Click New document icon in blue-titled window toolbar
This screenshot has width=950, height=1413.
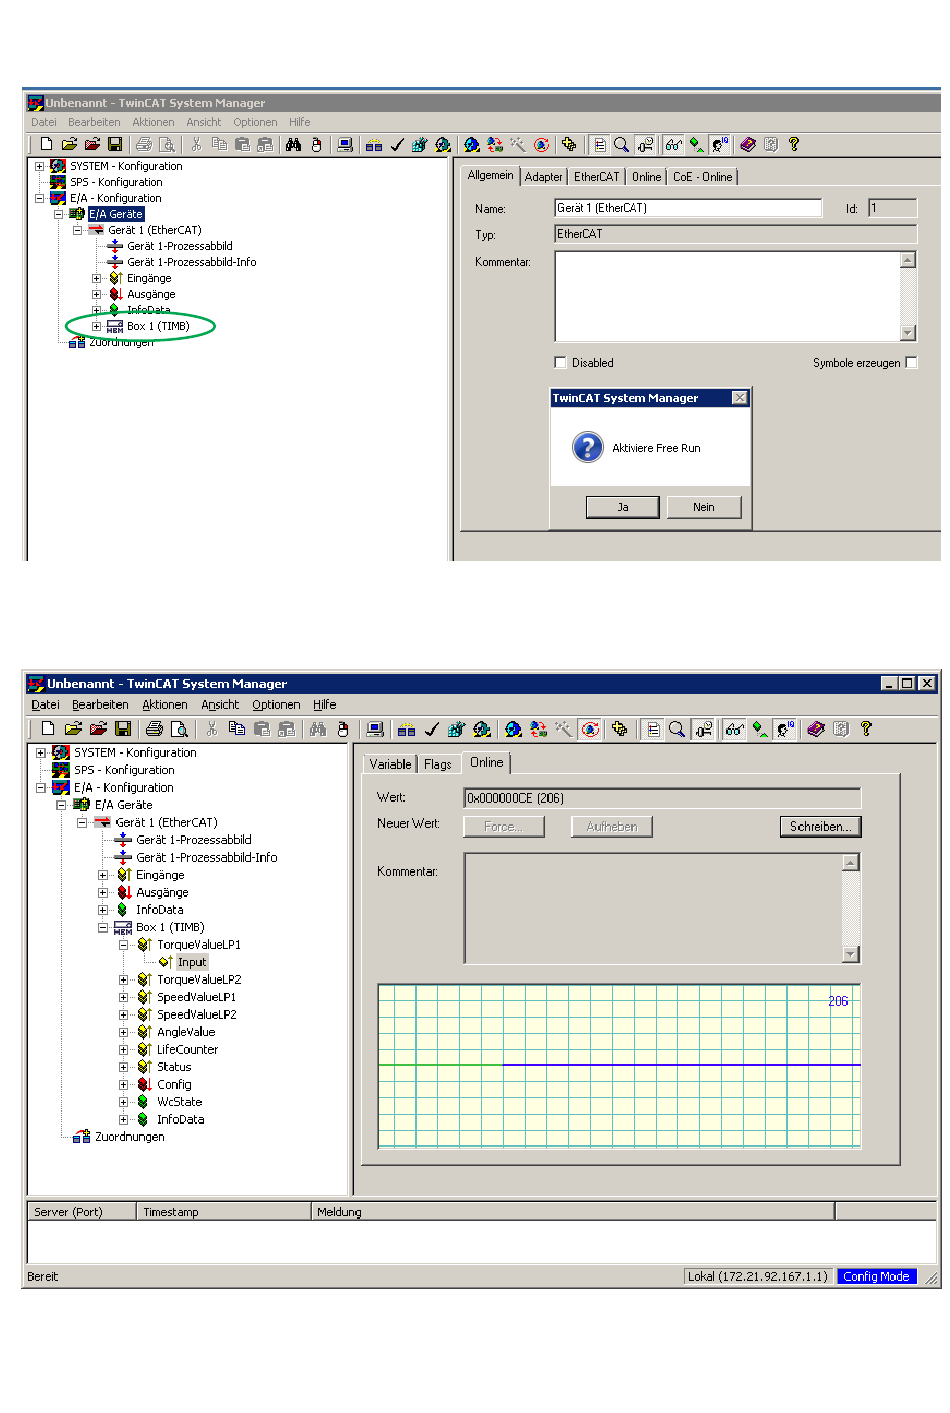pos(48,729)
